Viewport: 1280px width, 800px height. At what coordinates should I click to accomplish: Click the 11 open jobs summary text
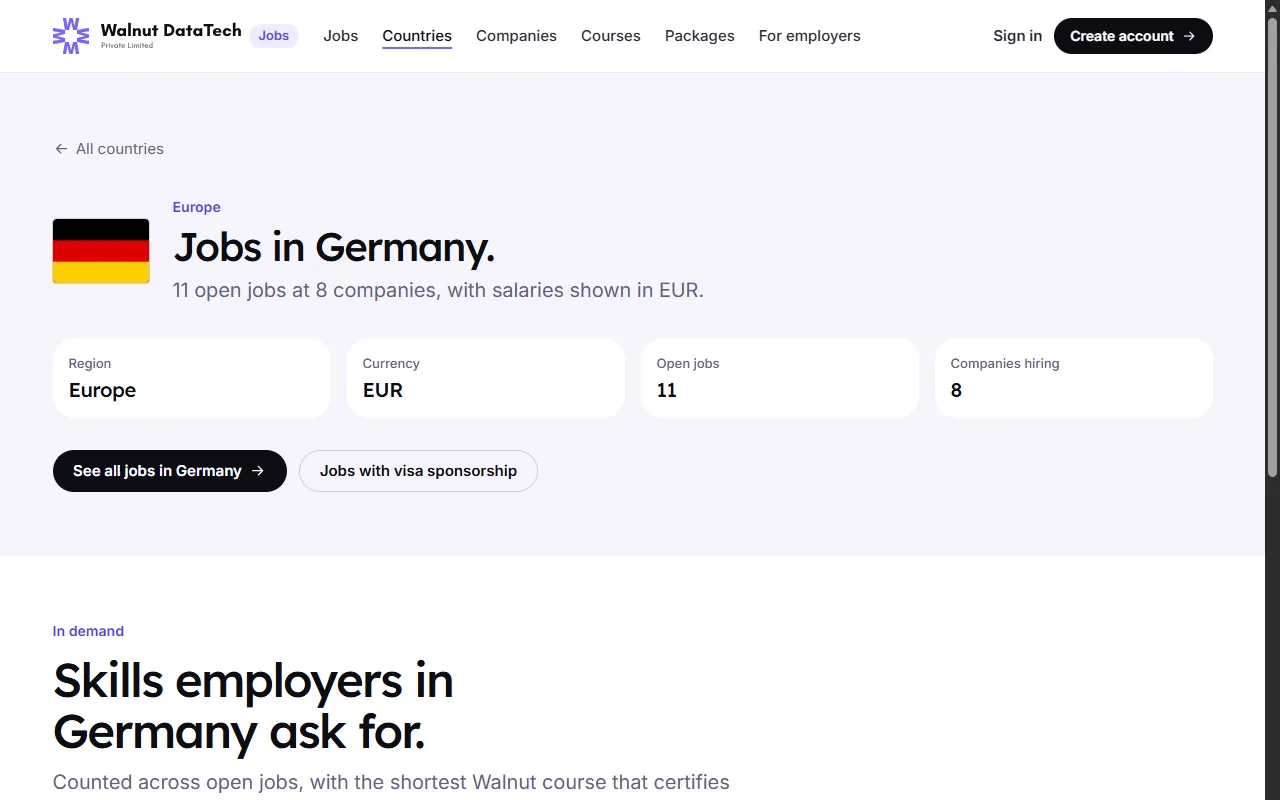pyautogui.click(x=438, y=291)
